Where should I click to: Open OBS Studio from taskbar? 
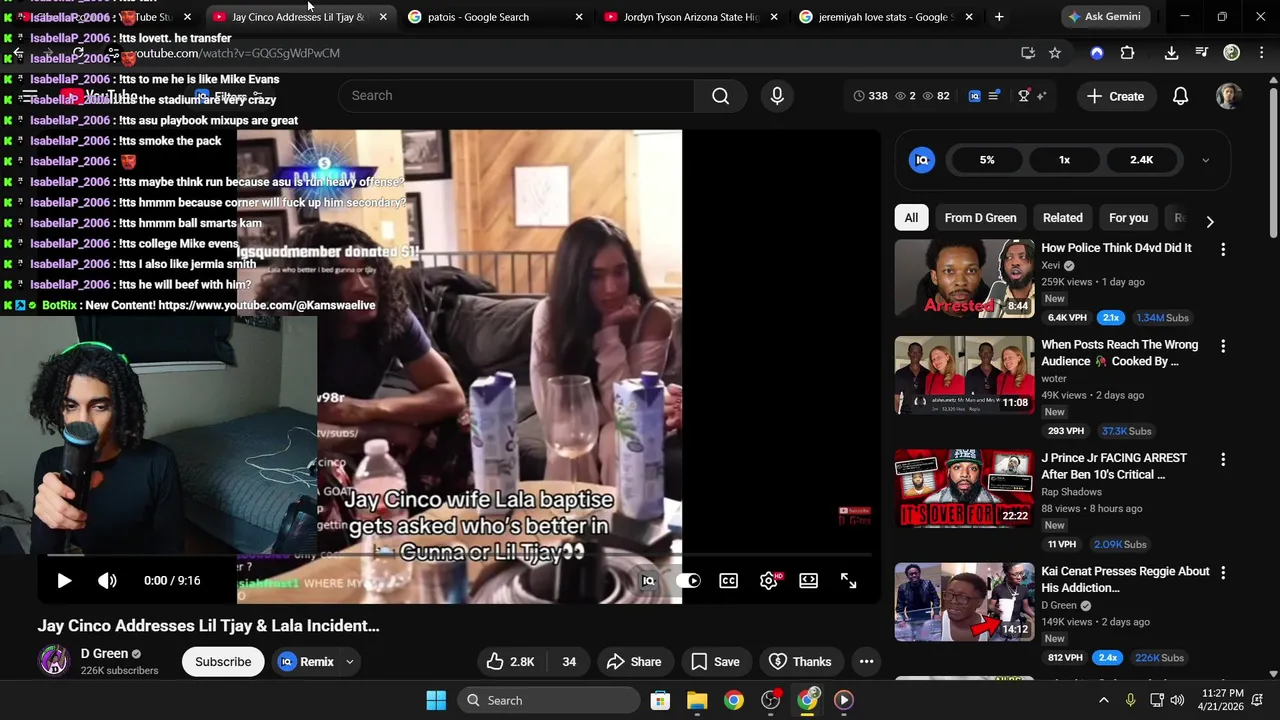[771, 700]
